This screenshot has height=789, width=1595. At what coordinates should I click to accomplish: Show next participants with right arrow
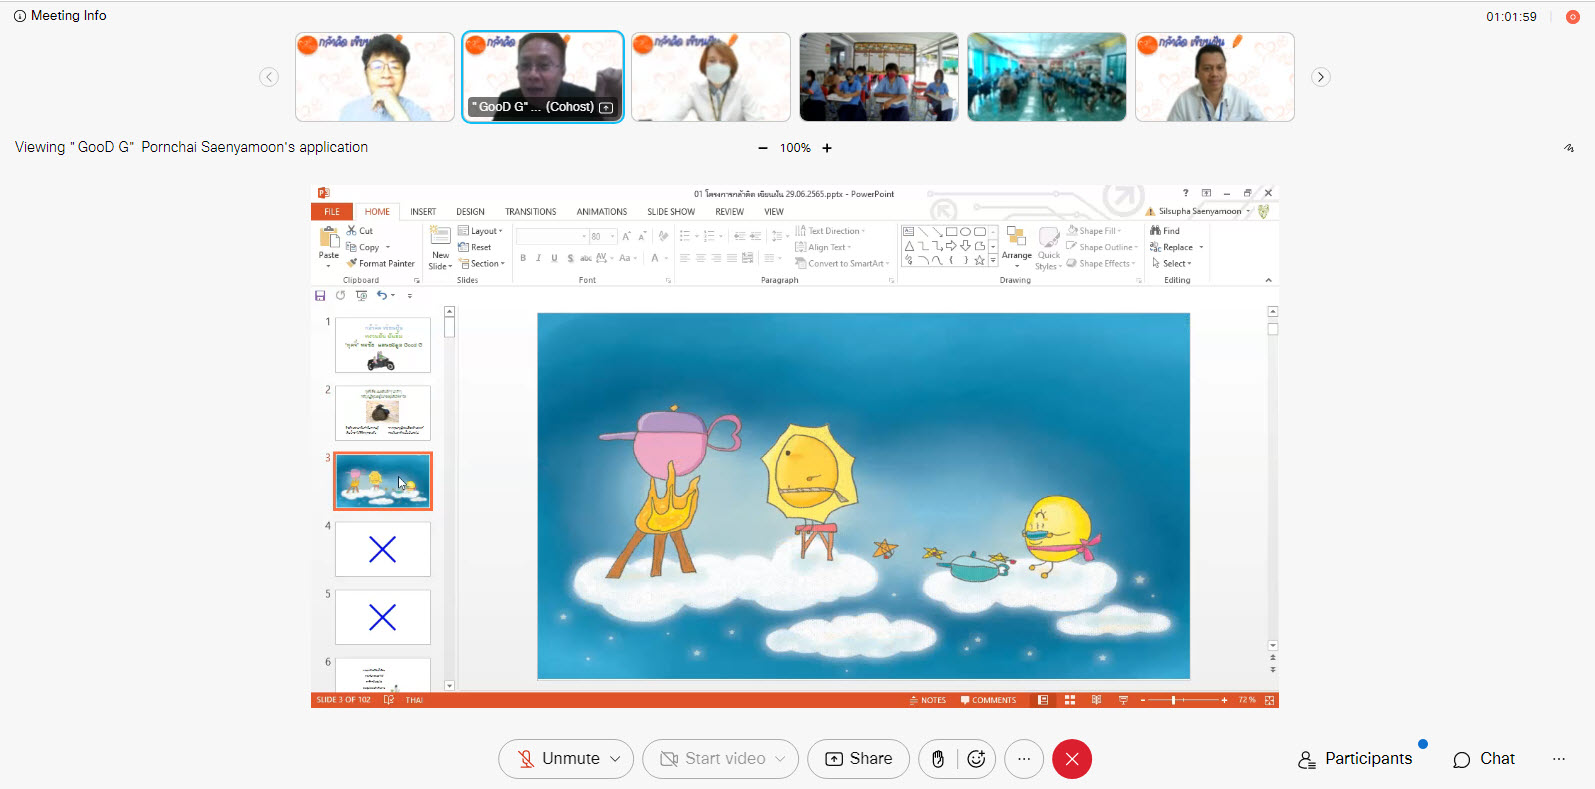(1321, 77)
